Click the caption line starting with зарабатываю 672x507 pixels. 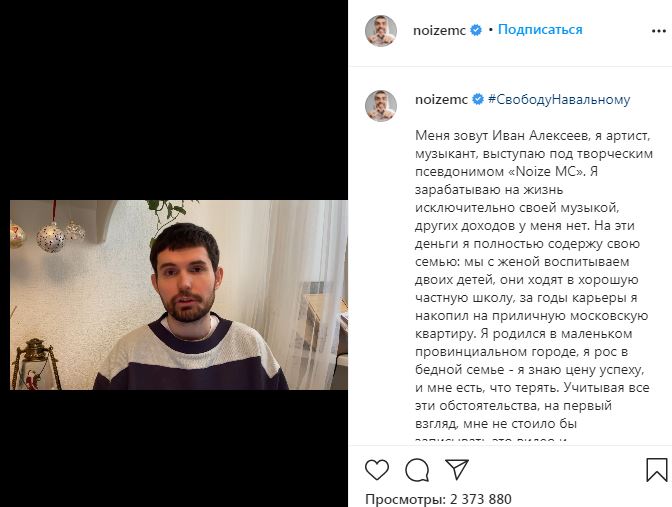tap(489, 189)
